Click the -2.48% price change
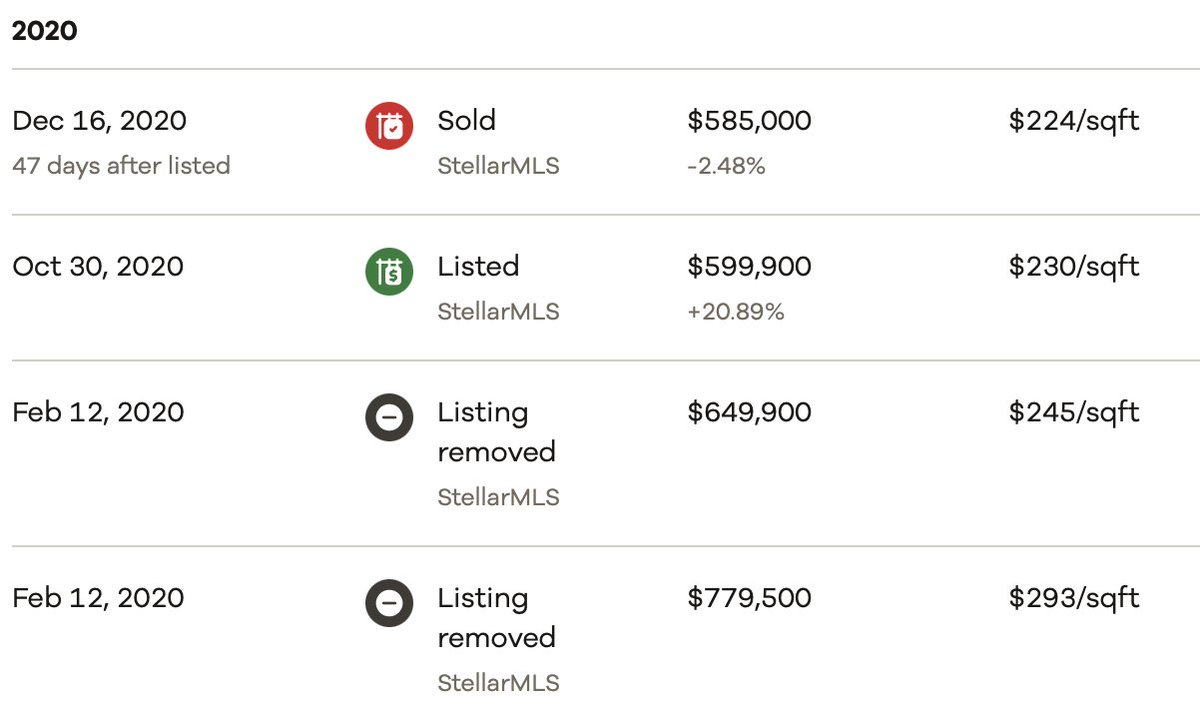 tap(726, 166)
